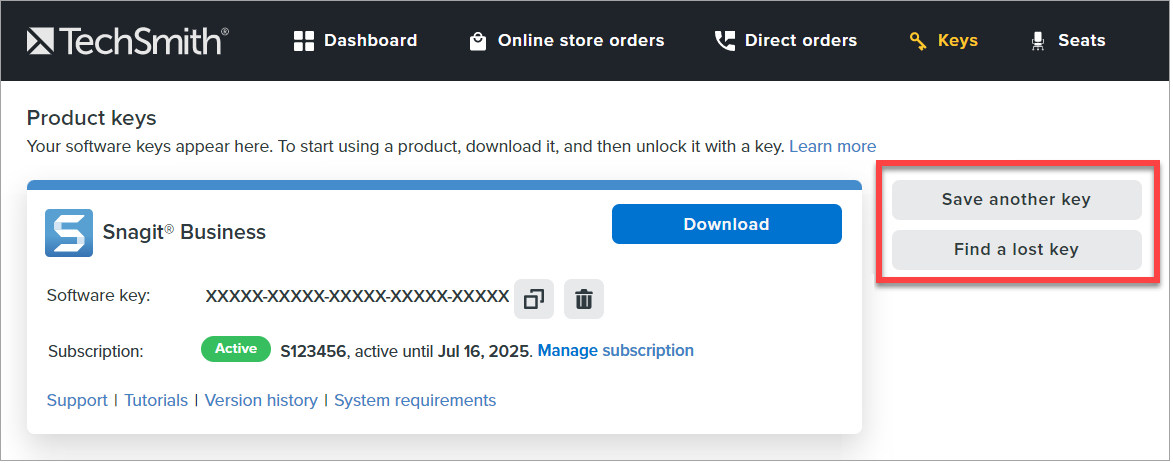Copy the software key to clipboard
Viewport: 1173px width, 463px height.
tap(534, 299)
